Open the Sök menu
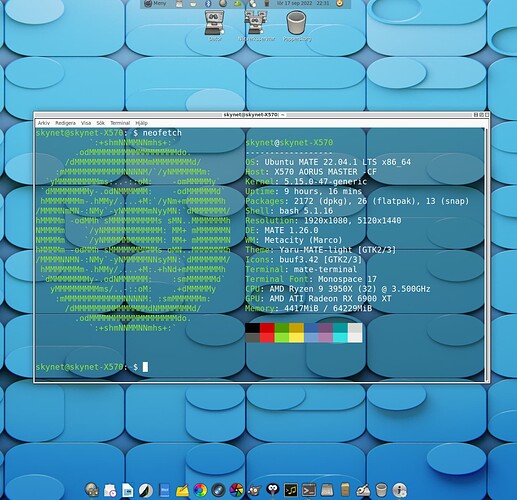This screenshot has width=517, height=500. pos(100,123)
